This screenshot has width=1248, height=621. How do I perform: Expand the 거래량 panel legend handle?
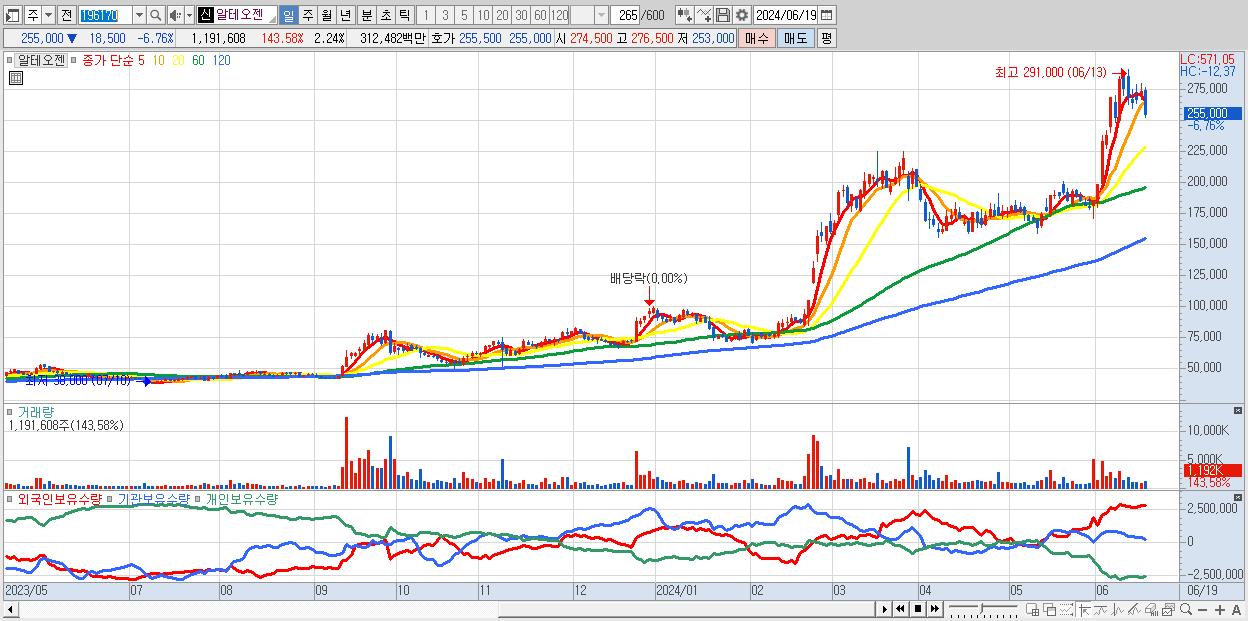click(x=9, y=412)
